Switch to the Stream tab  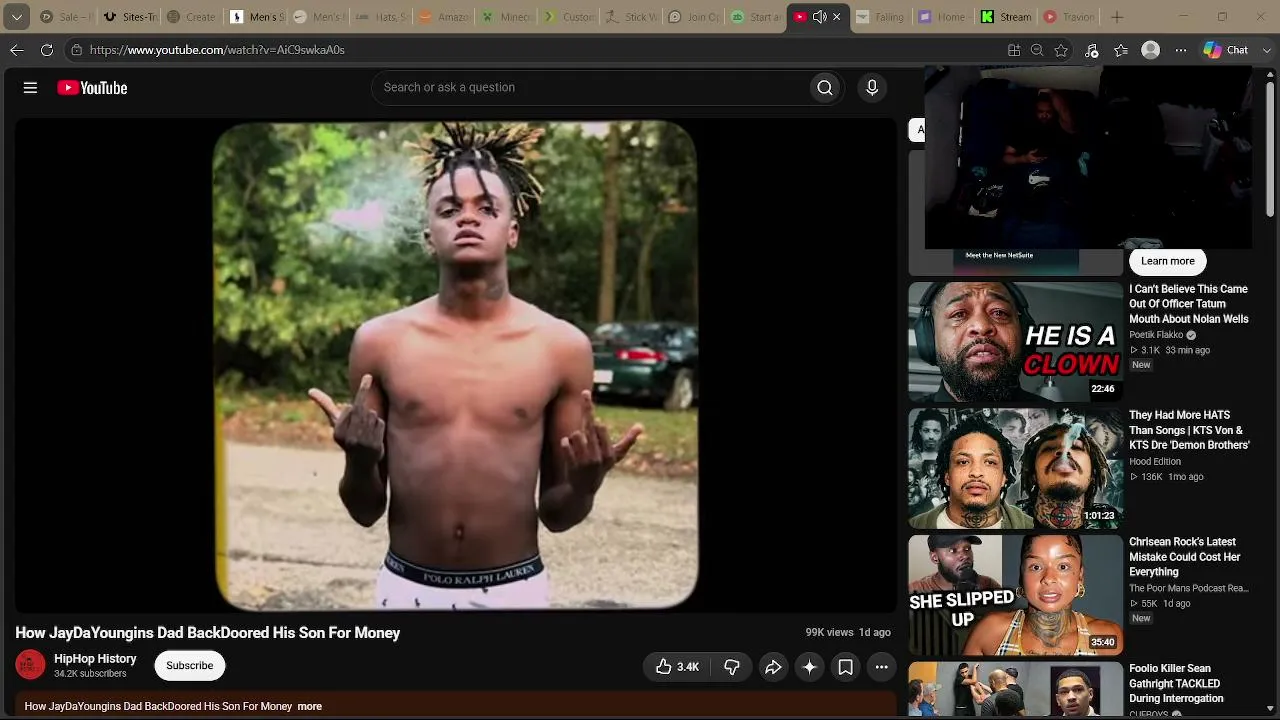(1005, 17)
